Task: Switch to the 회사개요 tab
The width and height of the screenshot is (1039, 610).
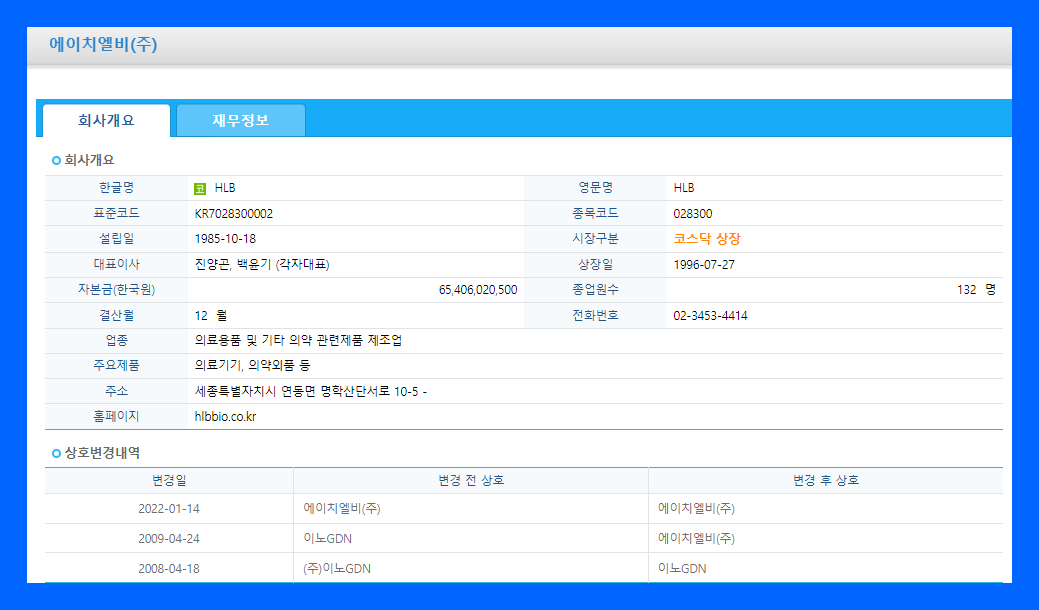Action: click(106, 121)
